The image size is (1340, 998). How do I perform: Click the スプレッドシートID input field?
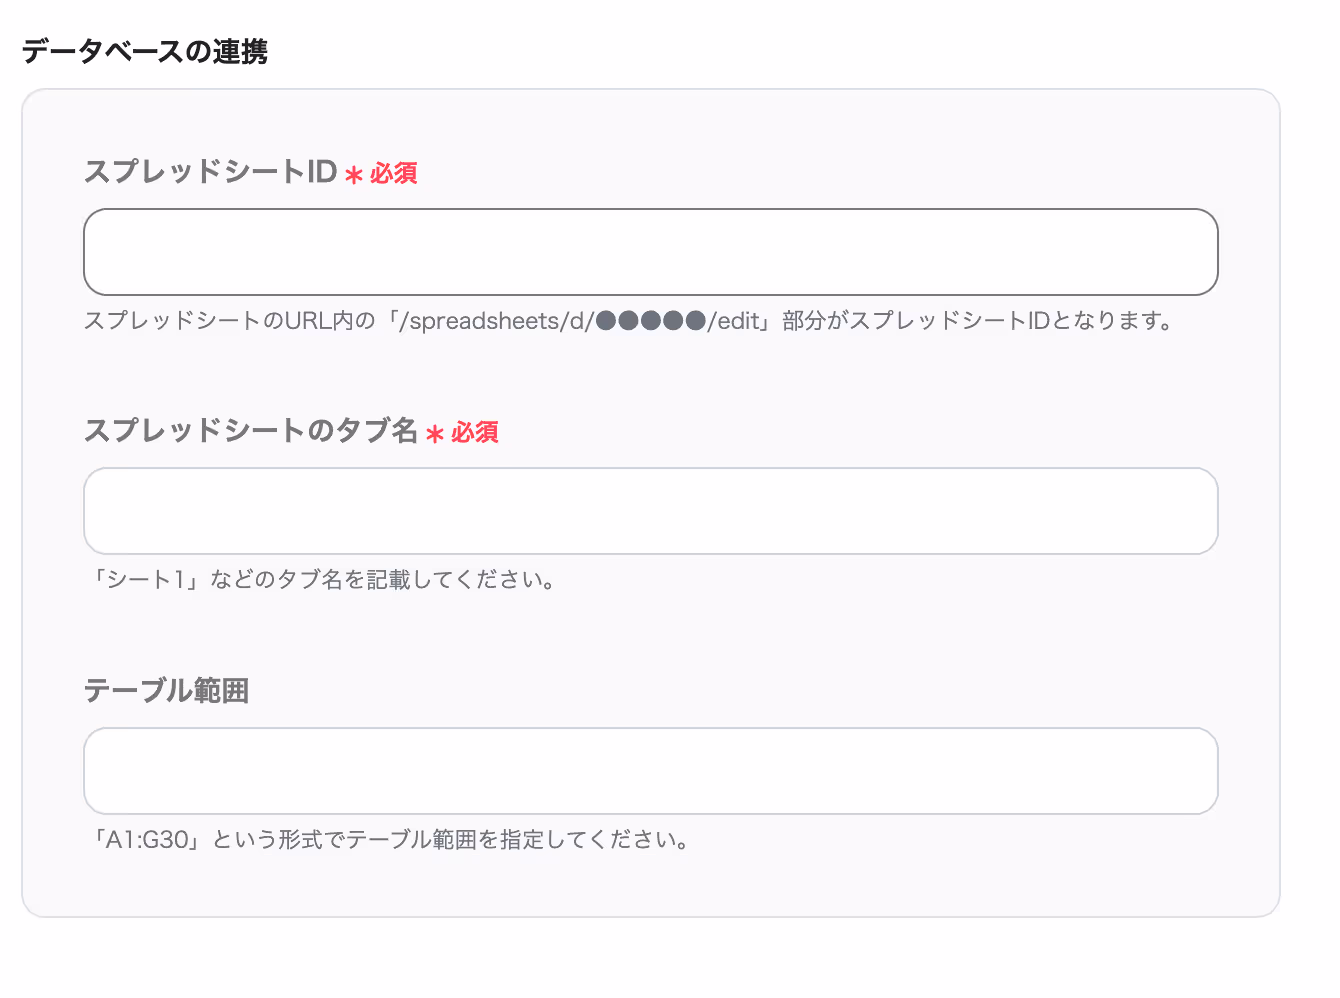coord(651,252)
